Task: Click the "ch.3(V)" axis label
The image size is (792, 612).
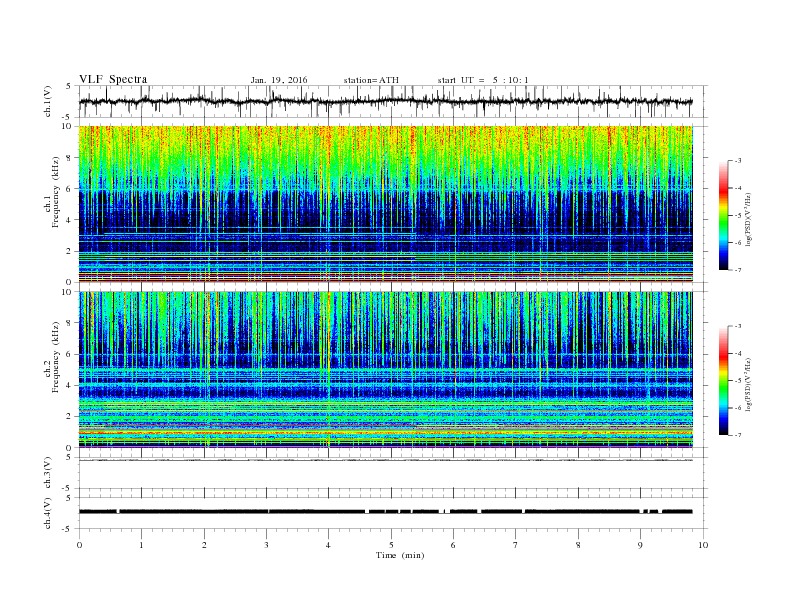Action: tap(48, 473)
